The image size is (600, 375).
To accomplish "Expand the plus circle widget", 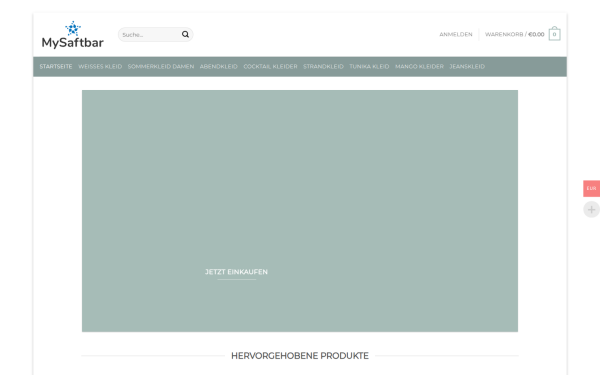I will 591,210.
